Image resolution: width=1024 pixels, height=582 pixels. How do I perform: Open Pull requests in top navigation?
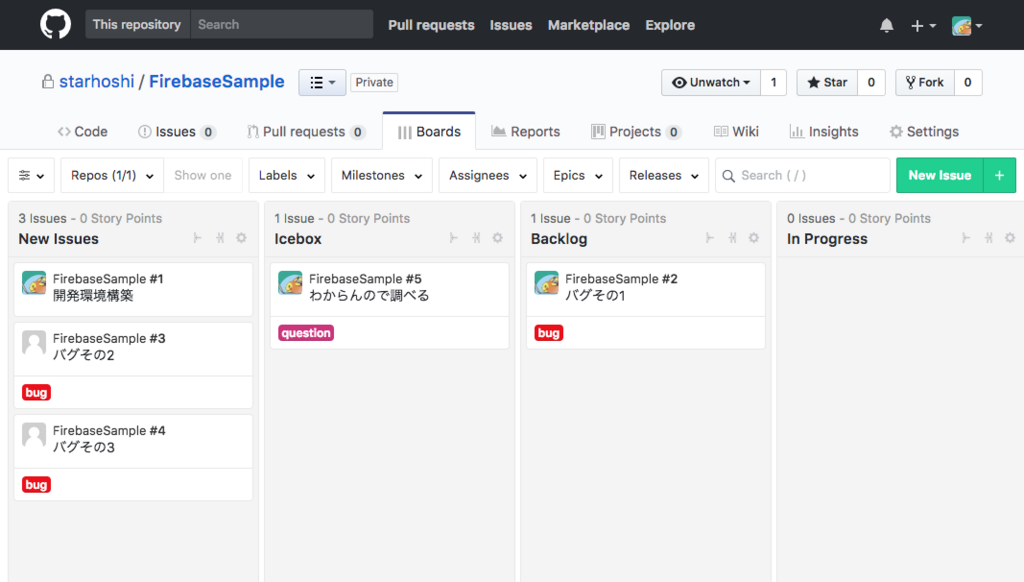click(x=431, y=25)
